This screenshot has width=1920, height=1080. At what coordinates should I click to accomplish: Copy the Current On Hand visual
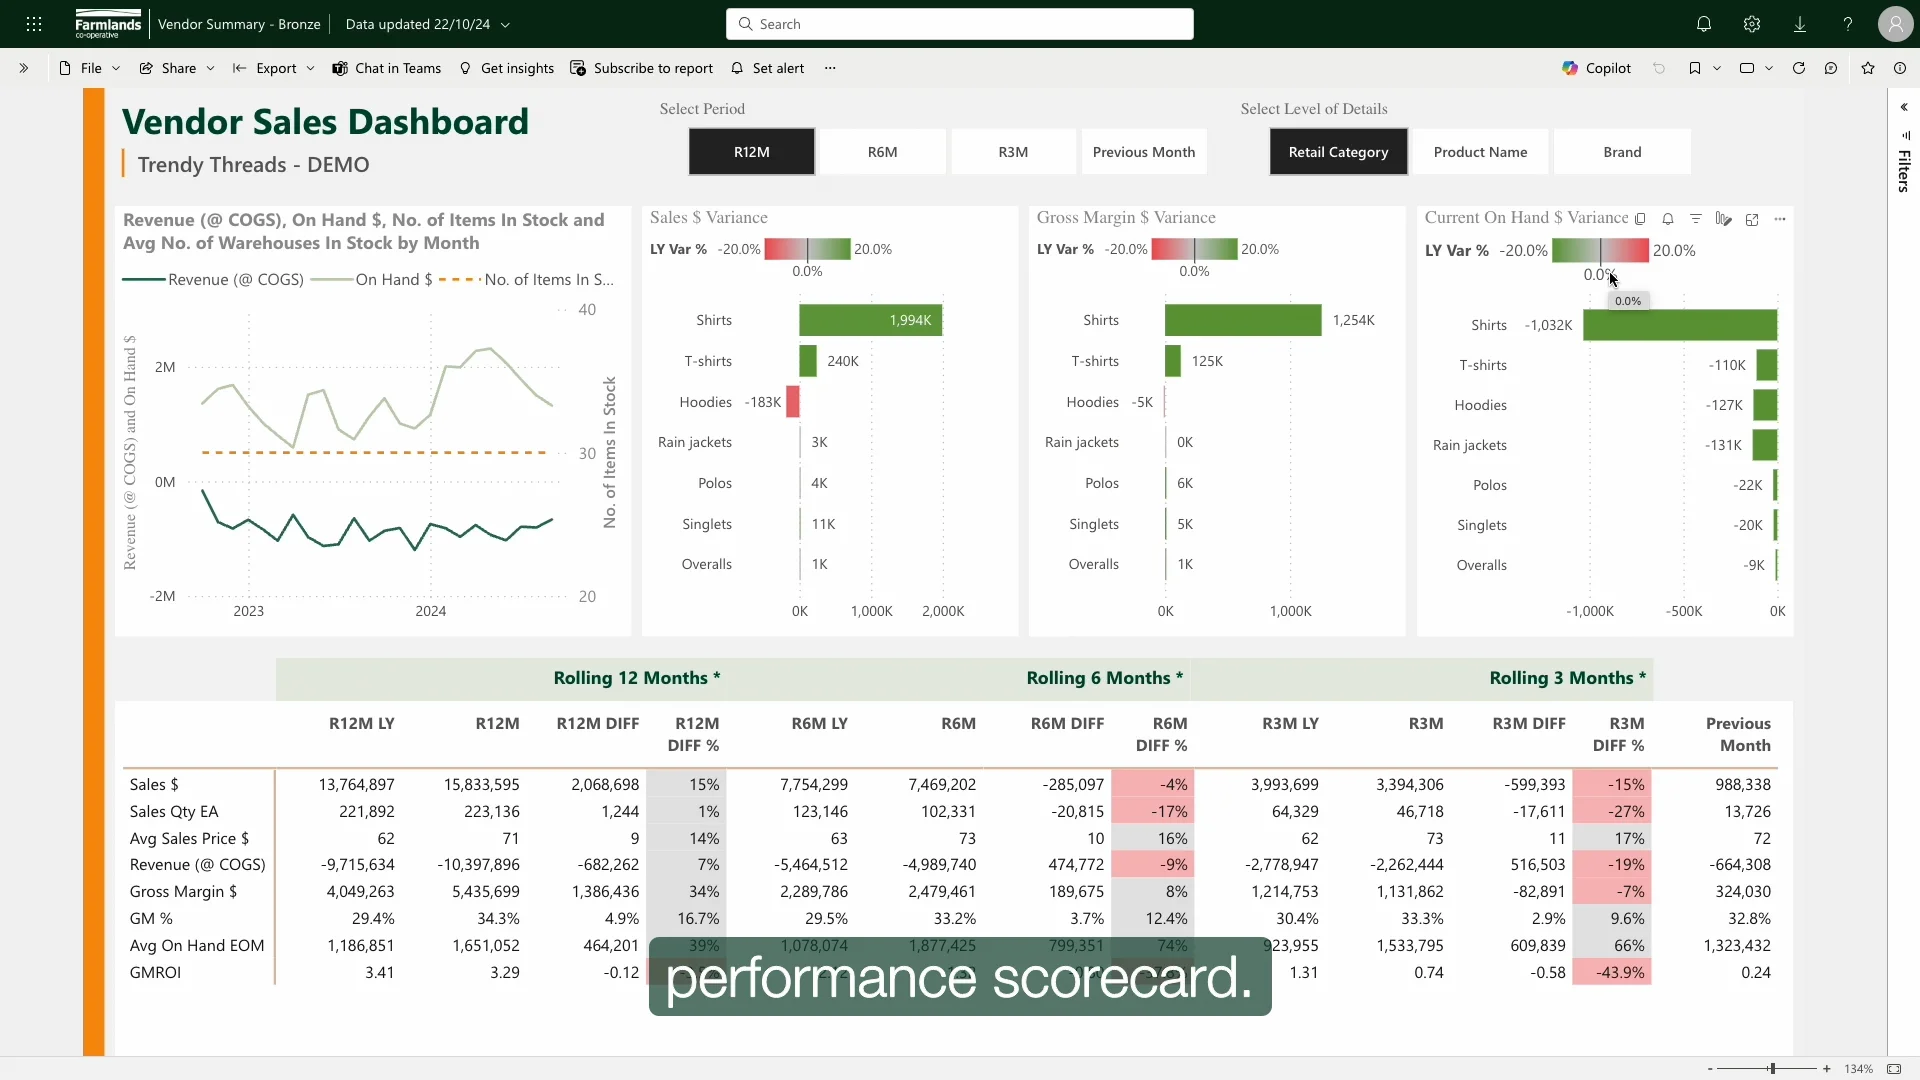point(1640,219)
